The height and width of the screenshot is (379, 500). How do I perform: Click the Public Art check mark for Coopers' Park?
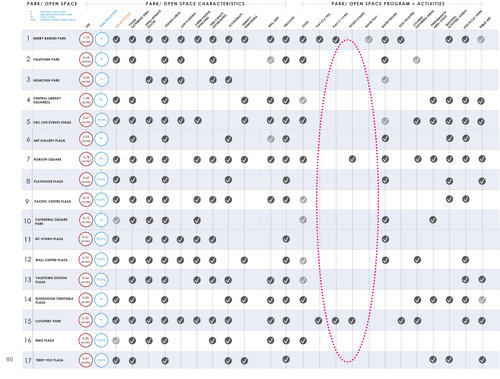click(x=482, y=320)
